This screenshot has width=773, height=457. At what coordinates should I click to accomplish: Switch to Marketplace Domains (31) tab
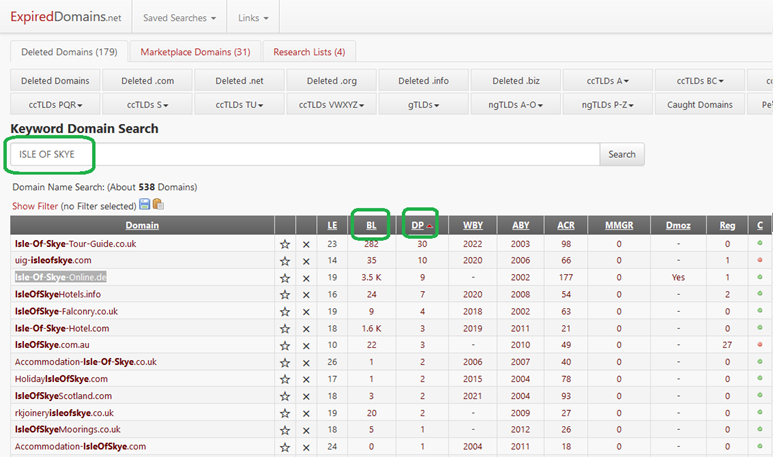(195, 52)
